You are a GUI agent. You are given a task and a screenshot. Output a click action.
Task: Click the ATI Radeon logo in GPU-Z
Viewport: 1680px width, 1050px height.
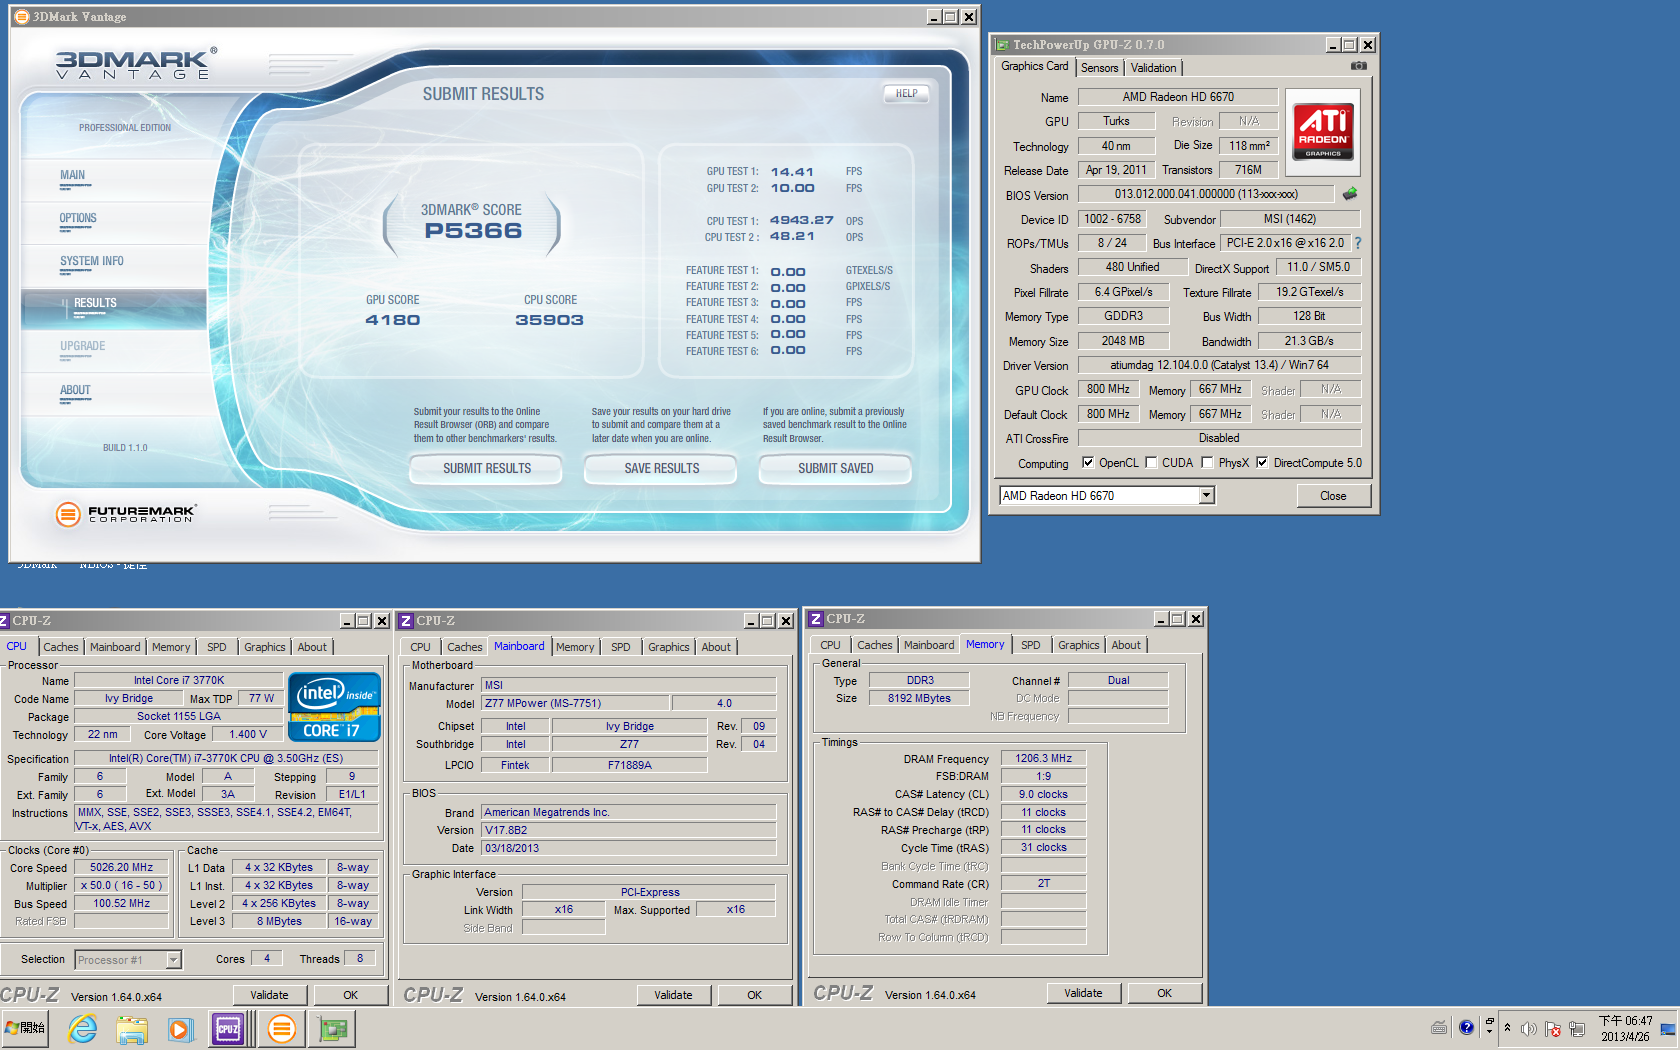click(1323, 132)
